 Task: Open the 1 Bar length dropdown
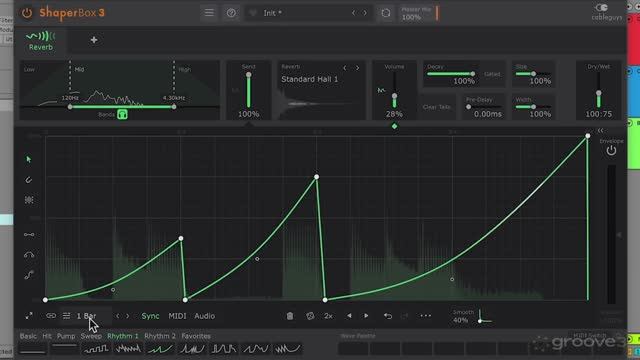tap(86, 316)
